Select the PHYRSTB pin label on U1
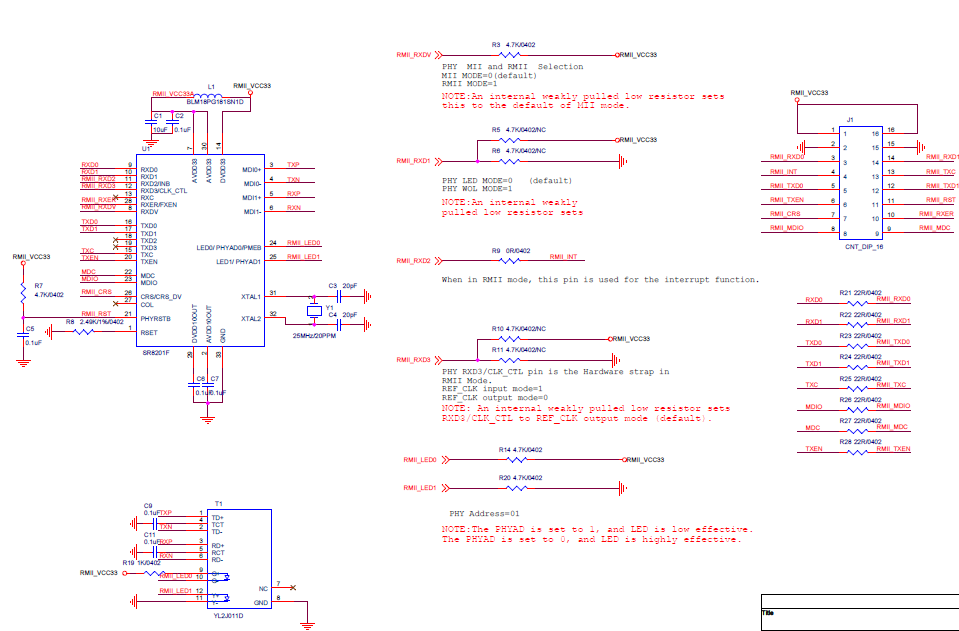This screenshot has width=959, height=631. (x=155, y=319)
